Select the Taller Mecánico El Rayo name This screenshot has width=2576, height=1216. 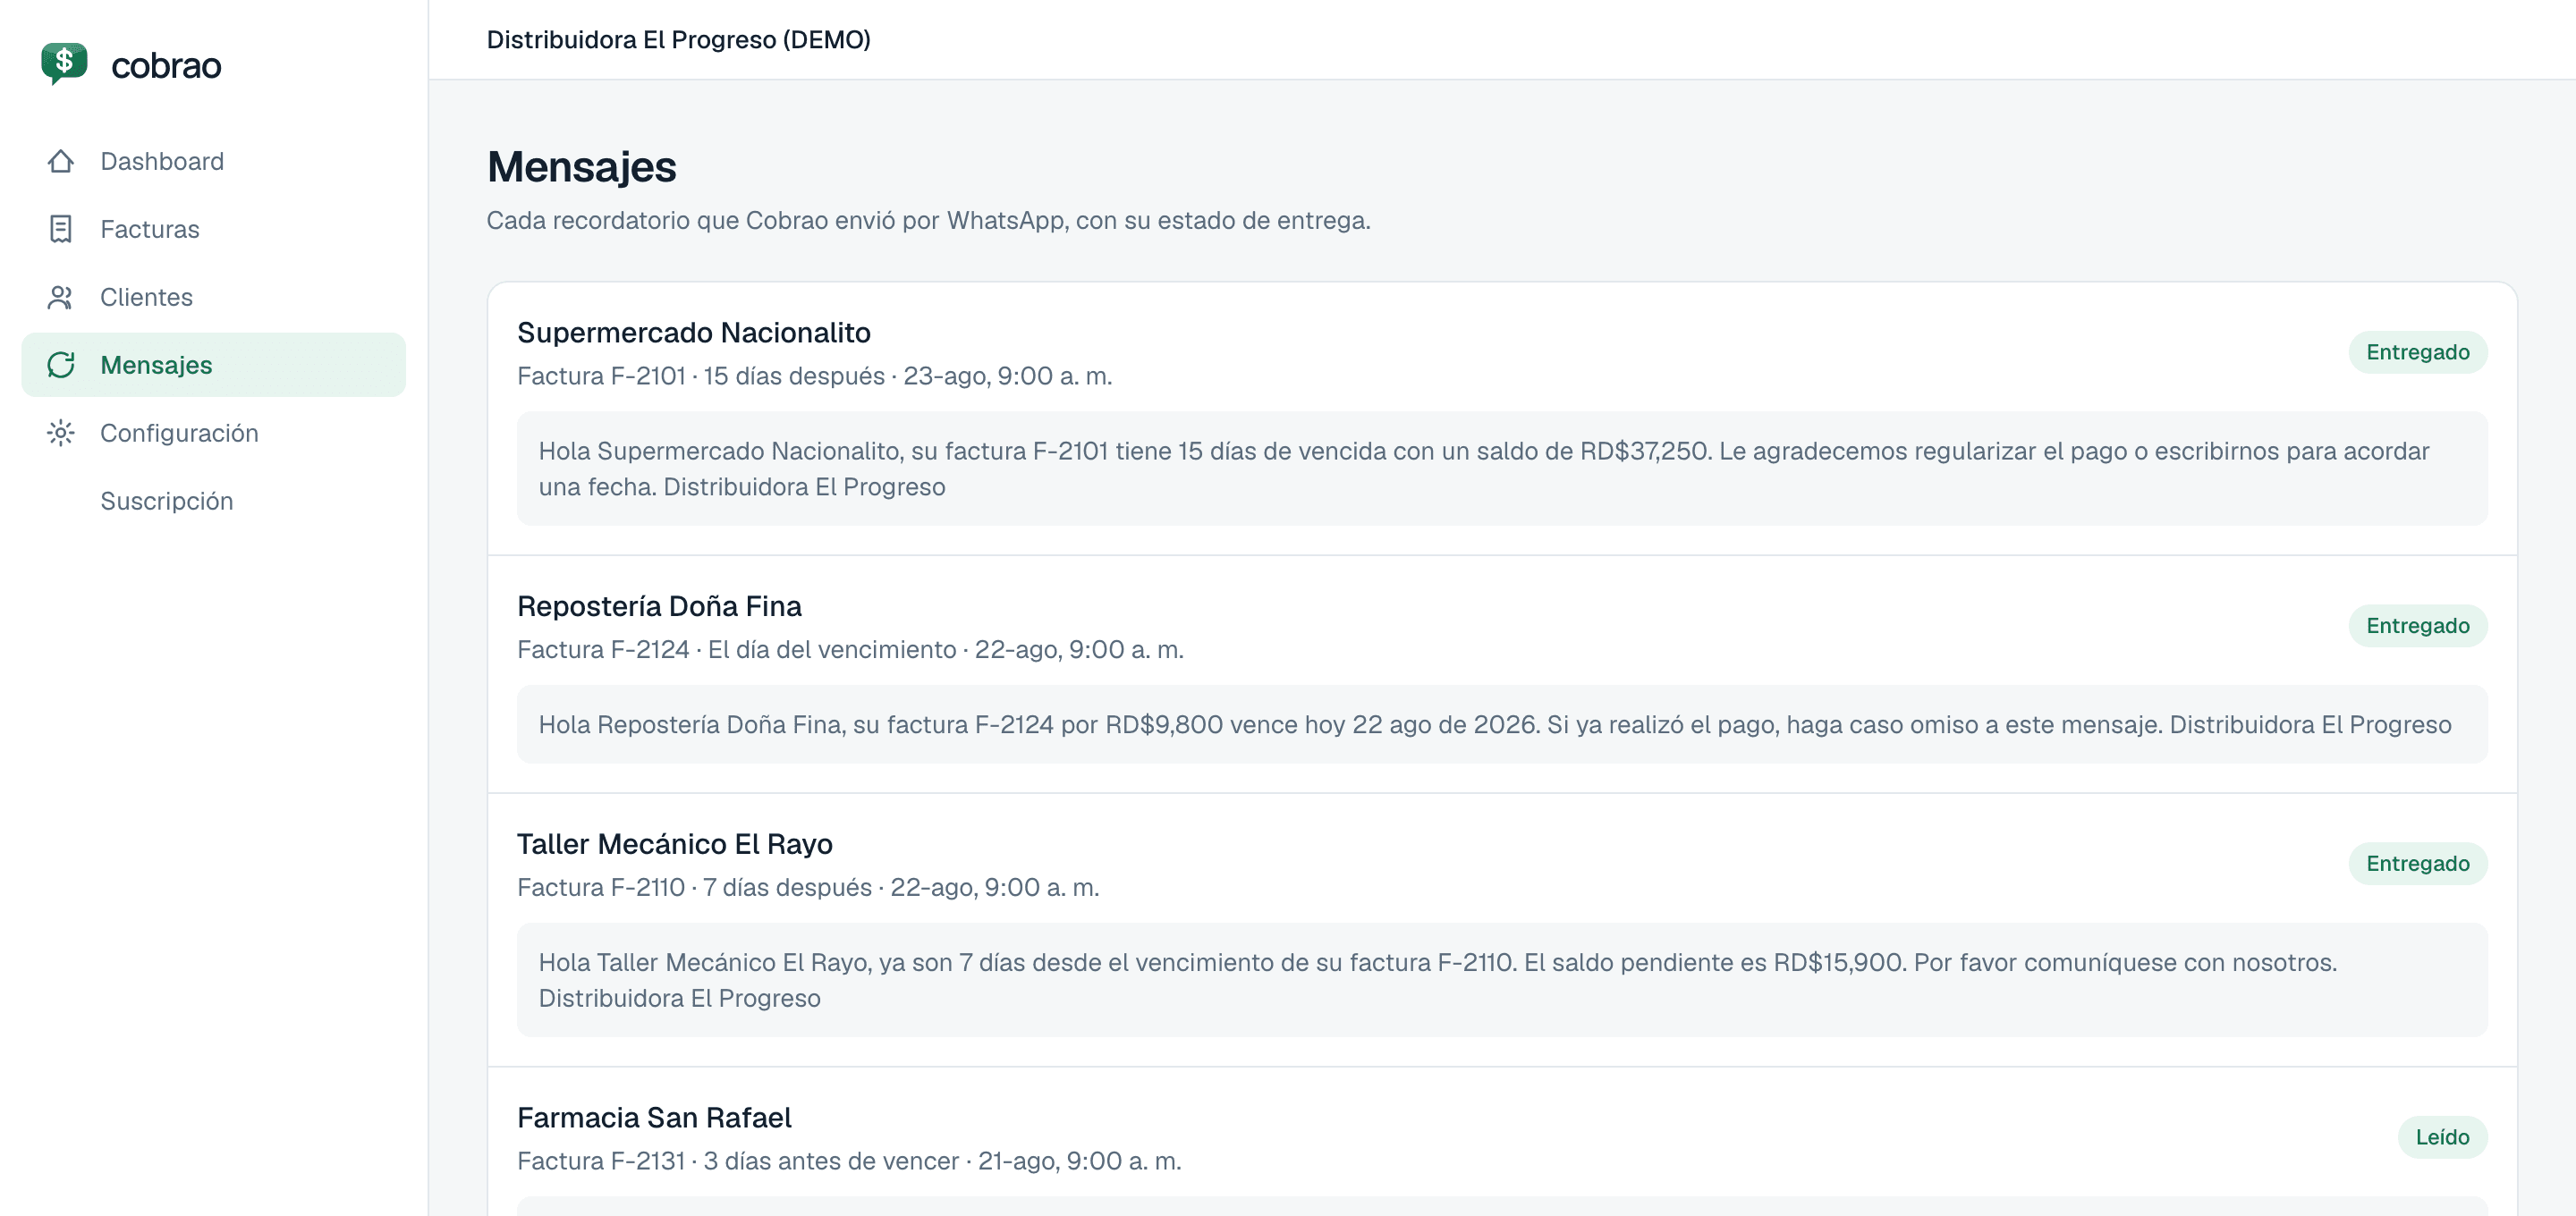click(675, 845)
